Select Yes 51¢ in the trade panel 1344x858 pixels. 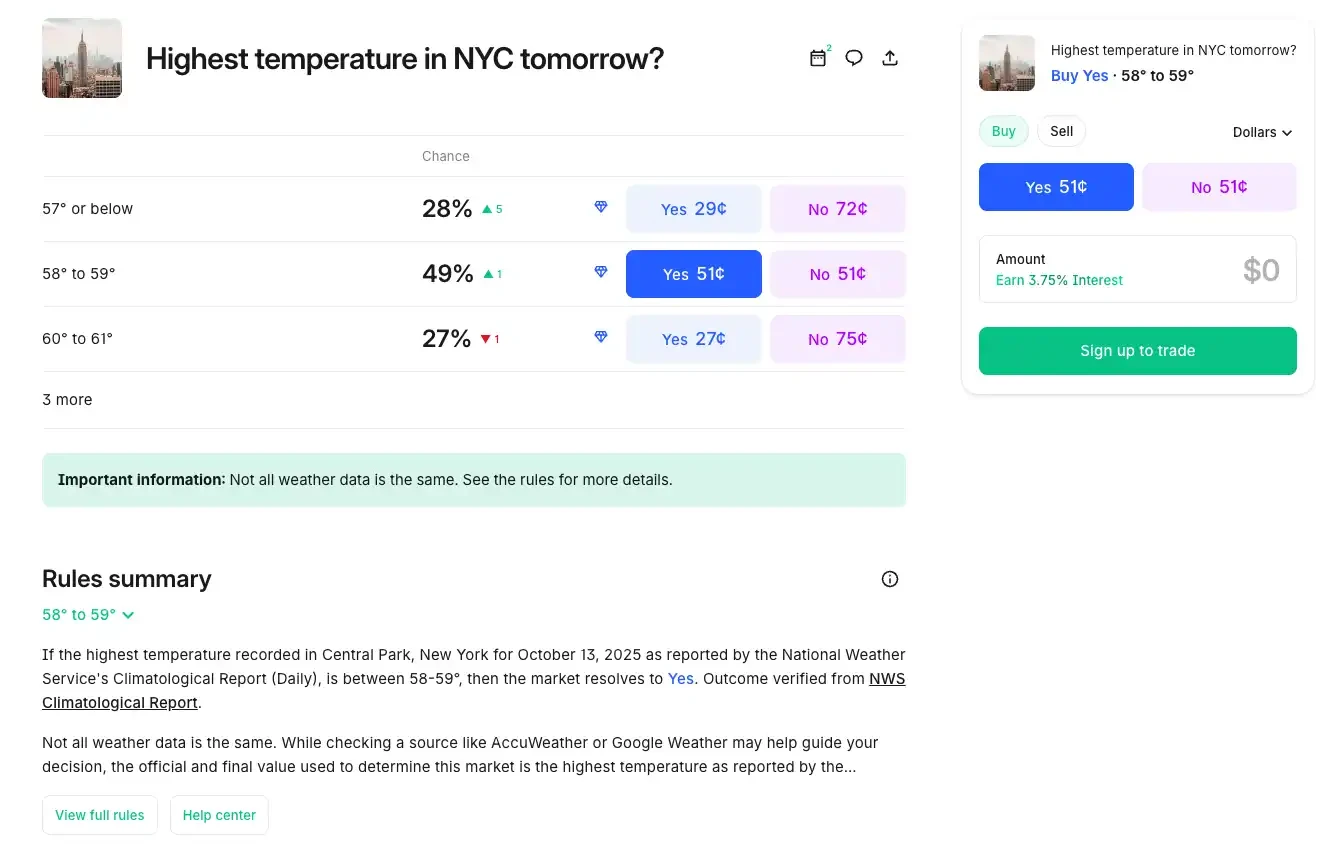coord(1056,187)
